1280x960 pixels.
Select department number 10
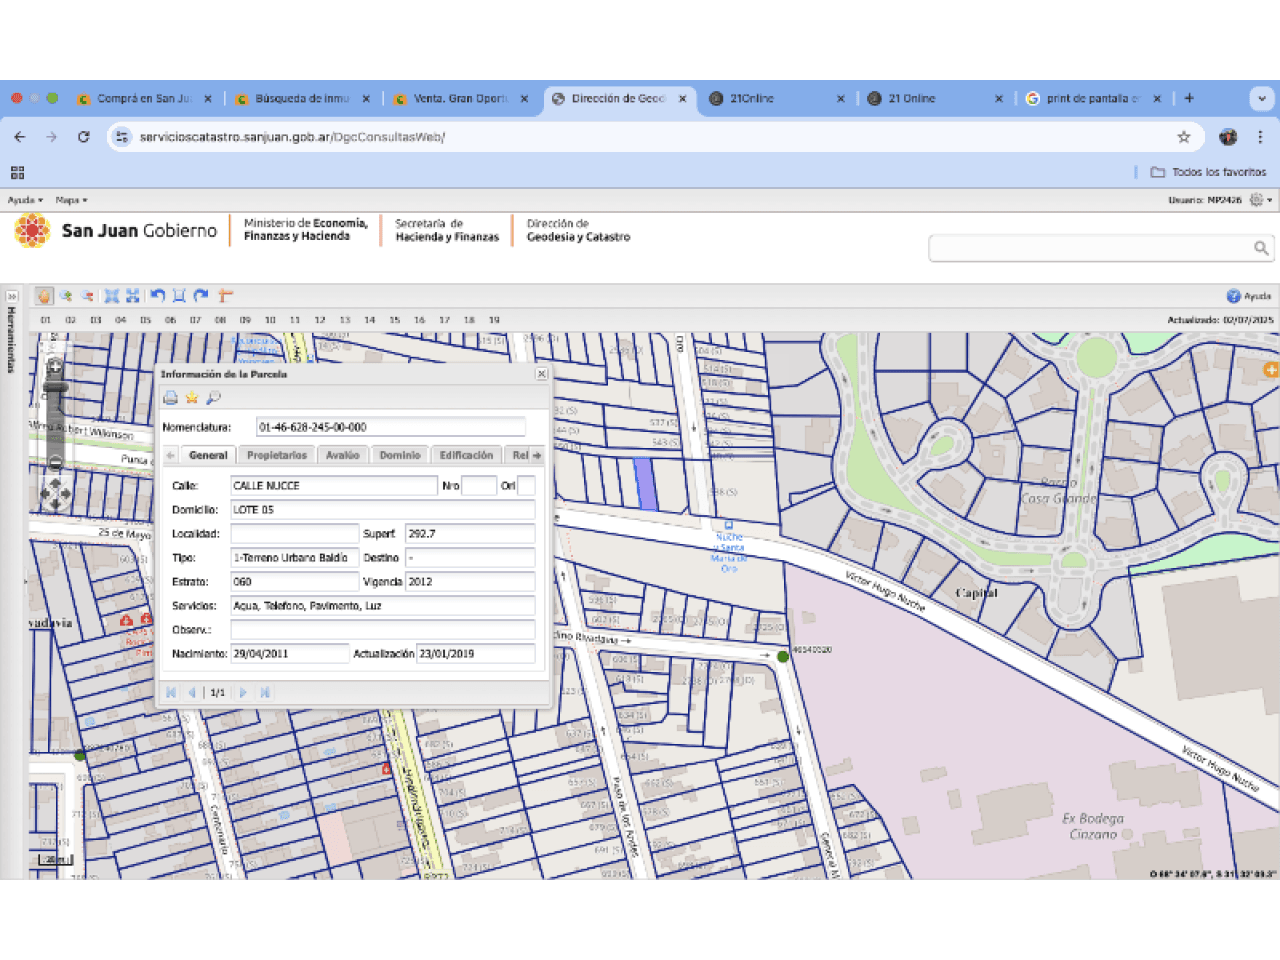coord(270,320)
